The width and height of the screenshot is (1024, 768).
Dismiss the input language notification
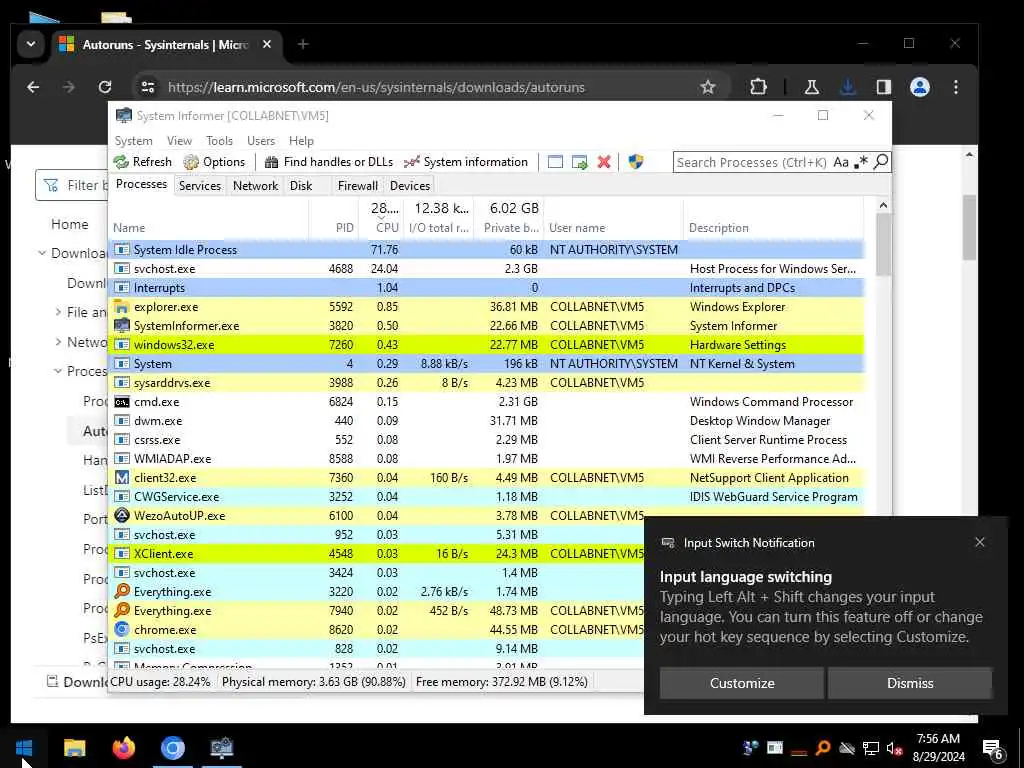pos(910,683)
